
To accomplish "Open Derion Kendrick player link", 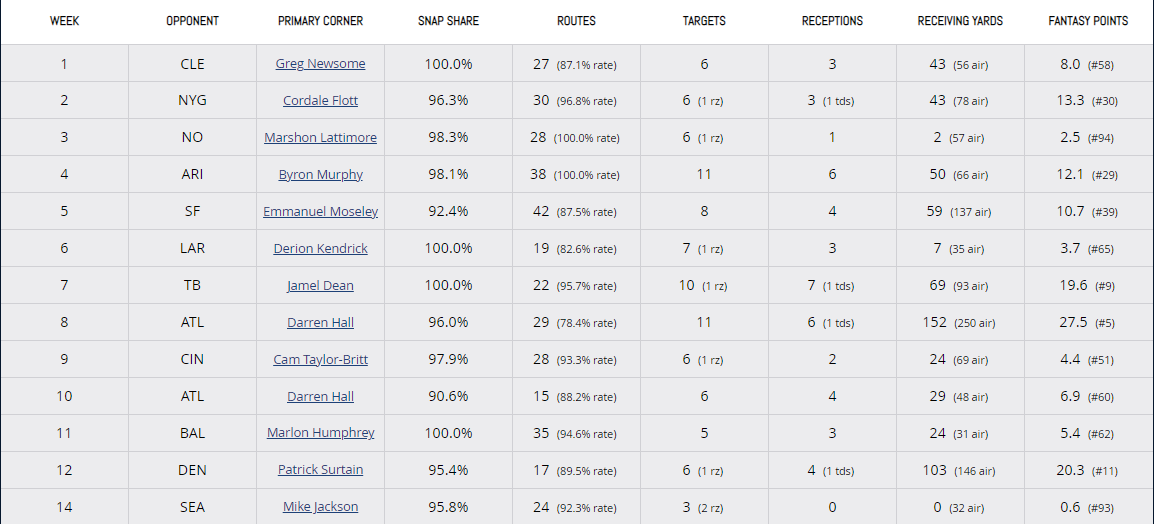I will click(x=320, y=249).
